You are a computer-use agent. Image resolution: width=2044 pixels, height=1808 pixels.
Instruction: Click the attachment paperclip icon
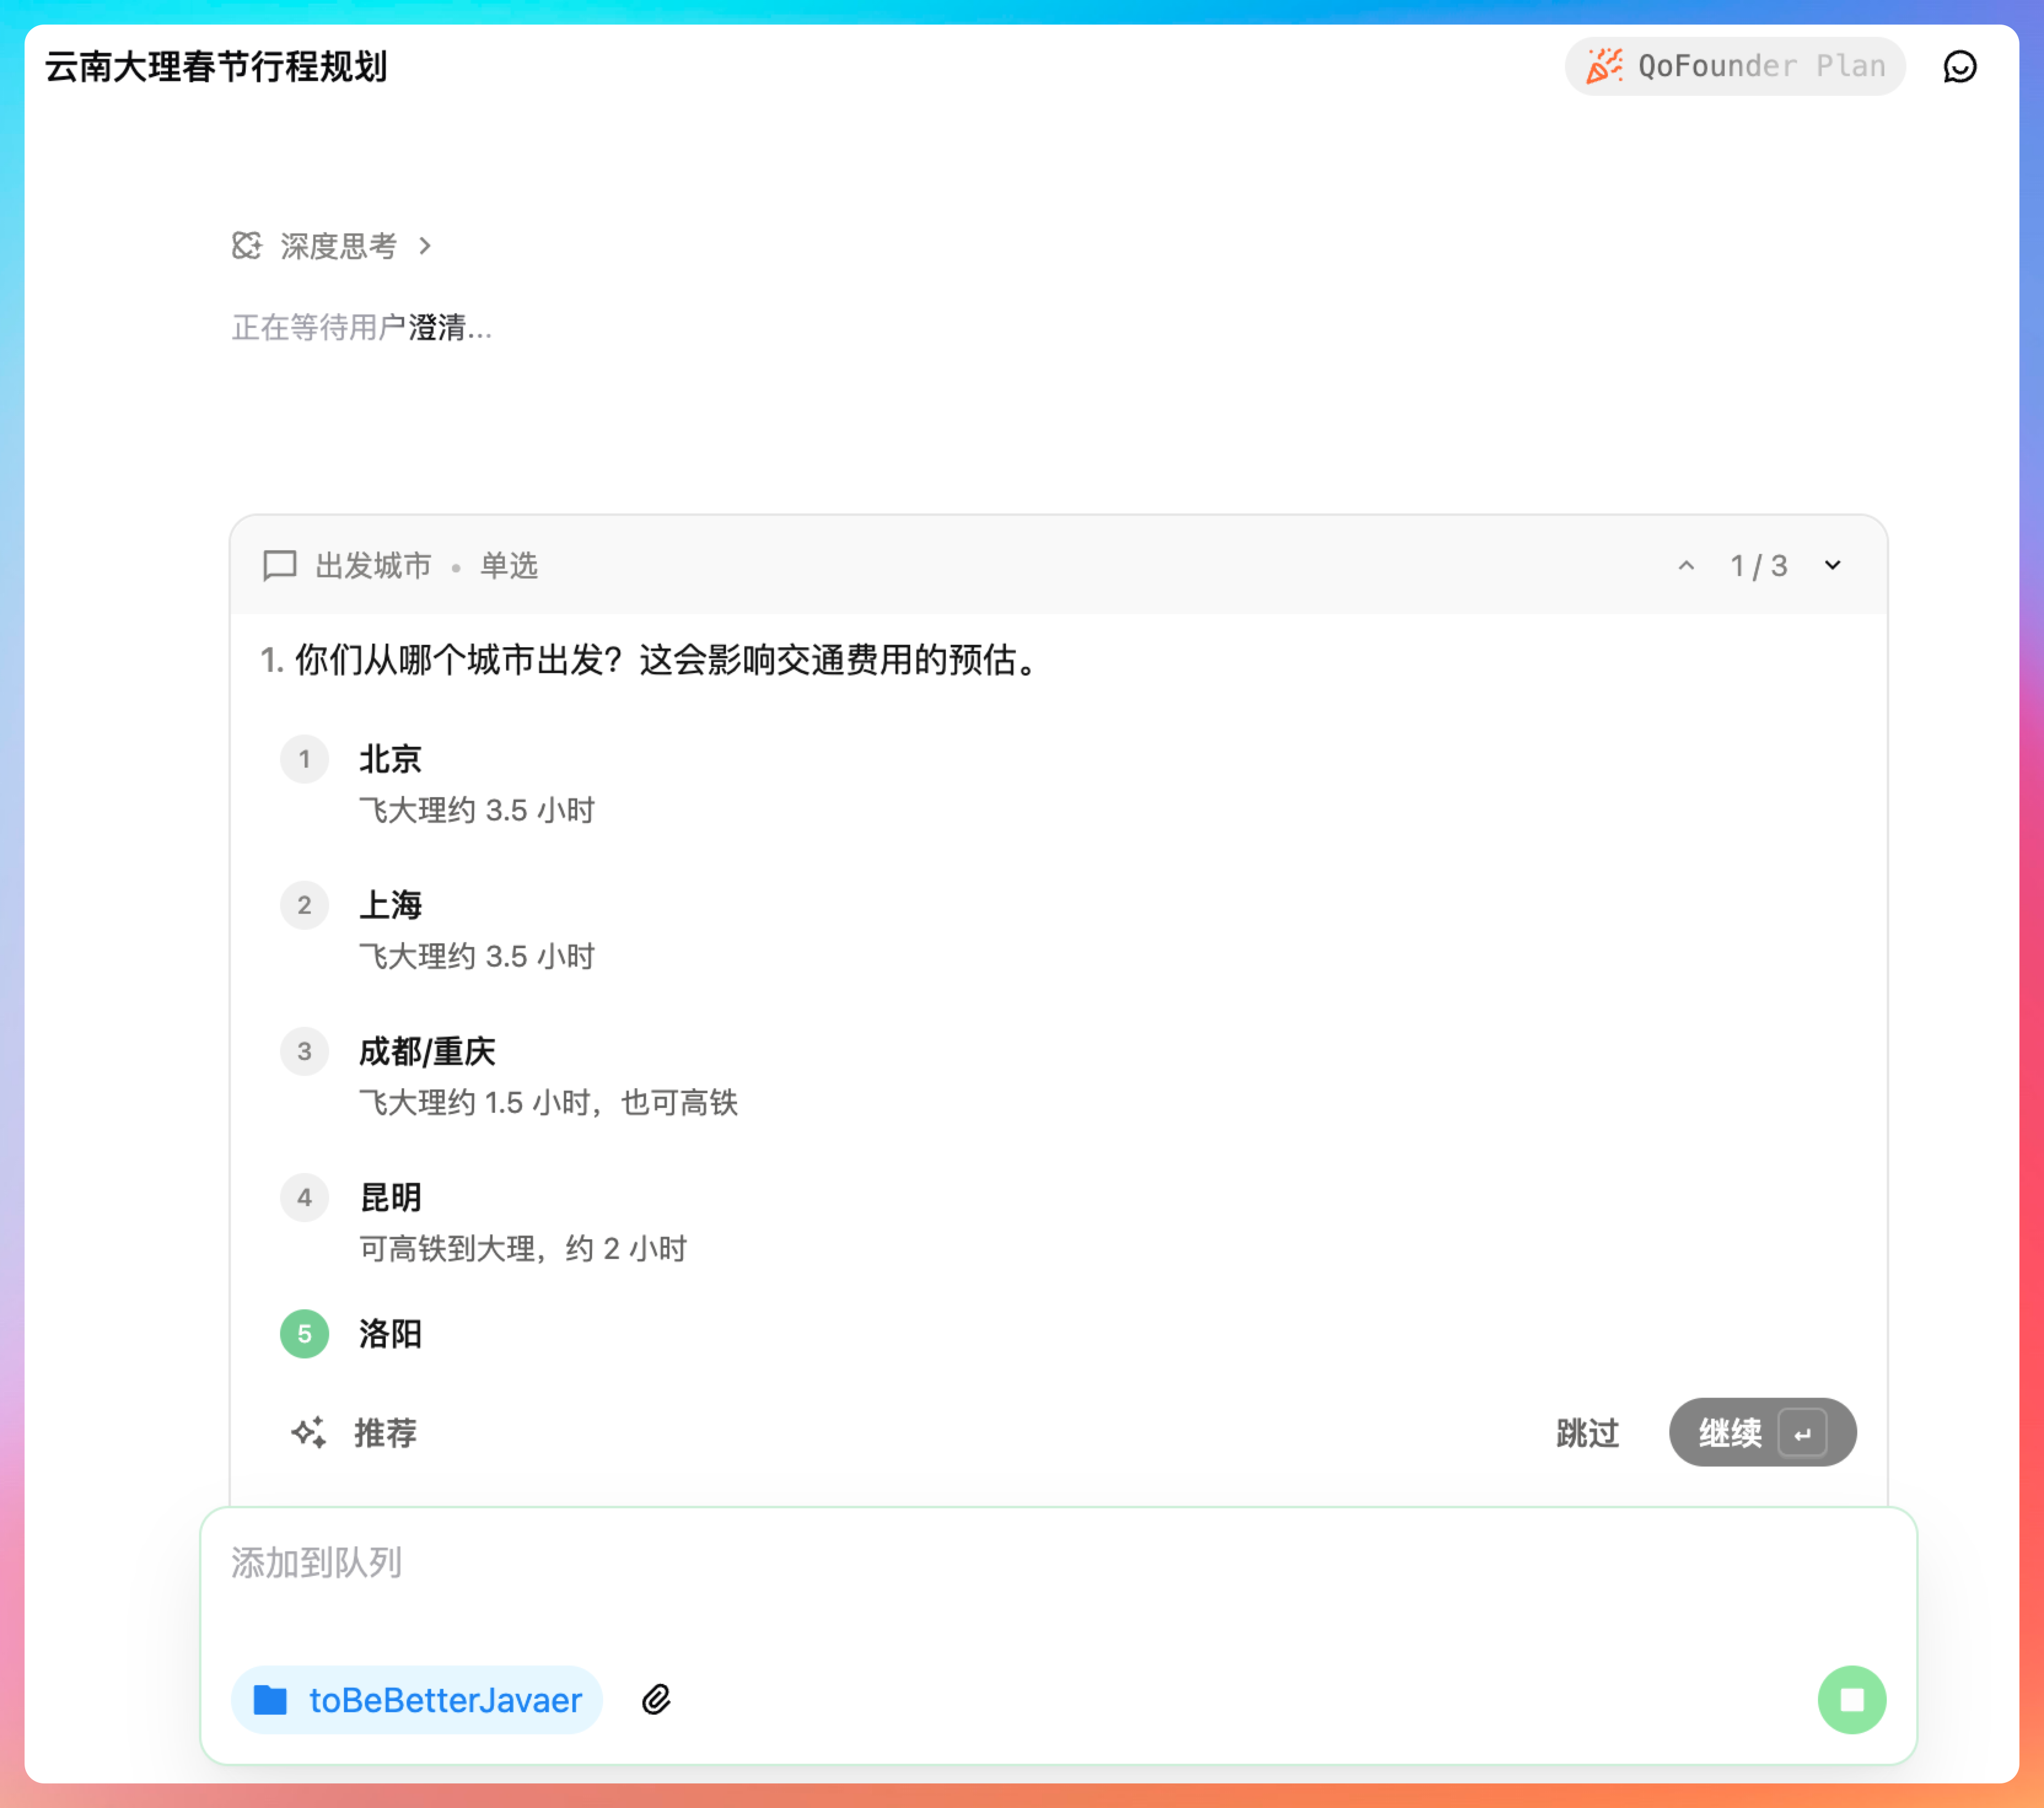tap(656, 1699)
